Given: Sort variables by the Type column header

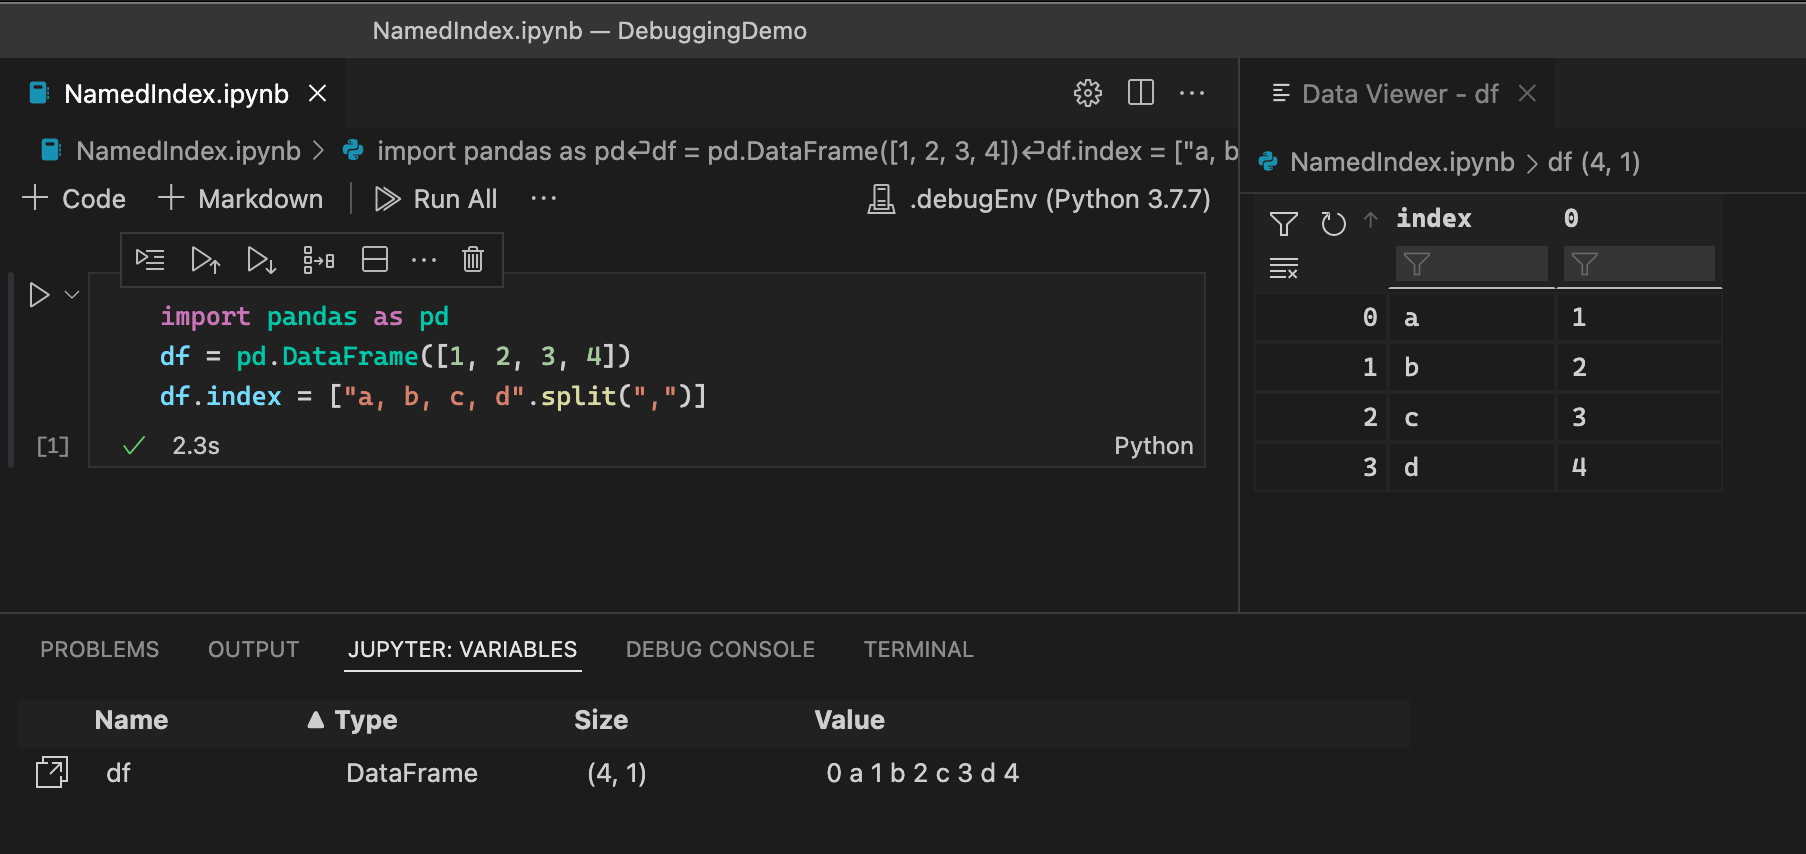Looking at the screenshot, I should click(x=365, y=720).
